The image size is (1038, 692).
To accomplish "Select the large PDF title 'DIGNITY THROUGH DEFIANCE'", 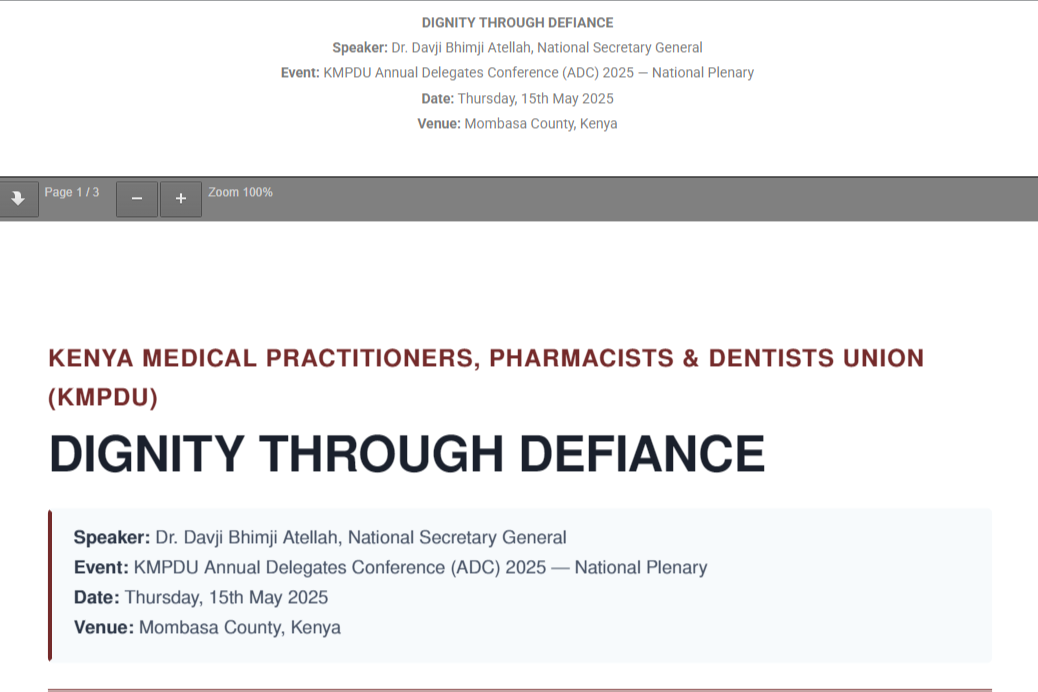I will click(x=407, y=454).
